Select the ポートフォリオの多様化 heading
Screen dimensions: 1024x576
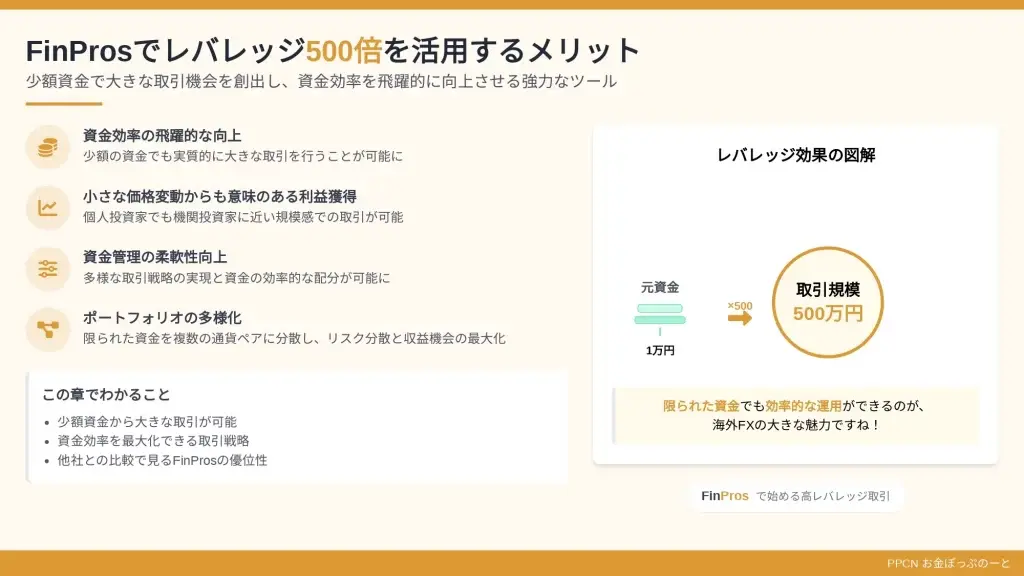[x=162, y=318]
